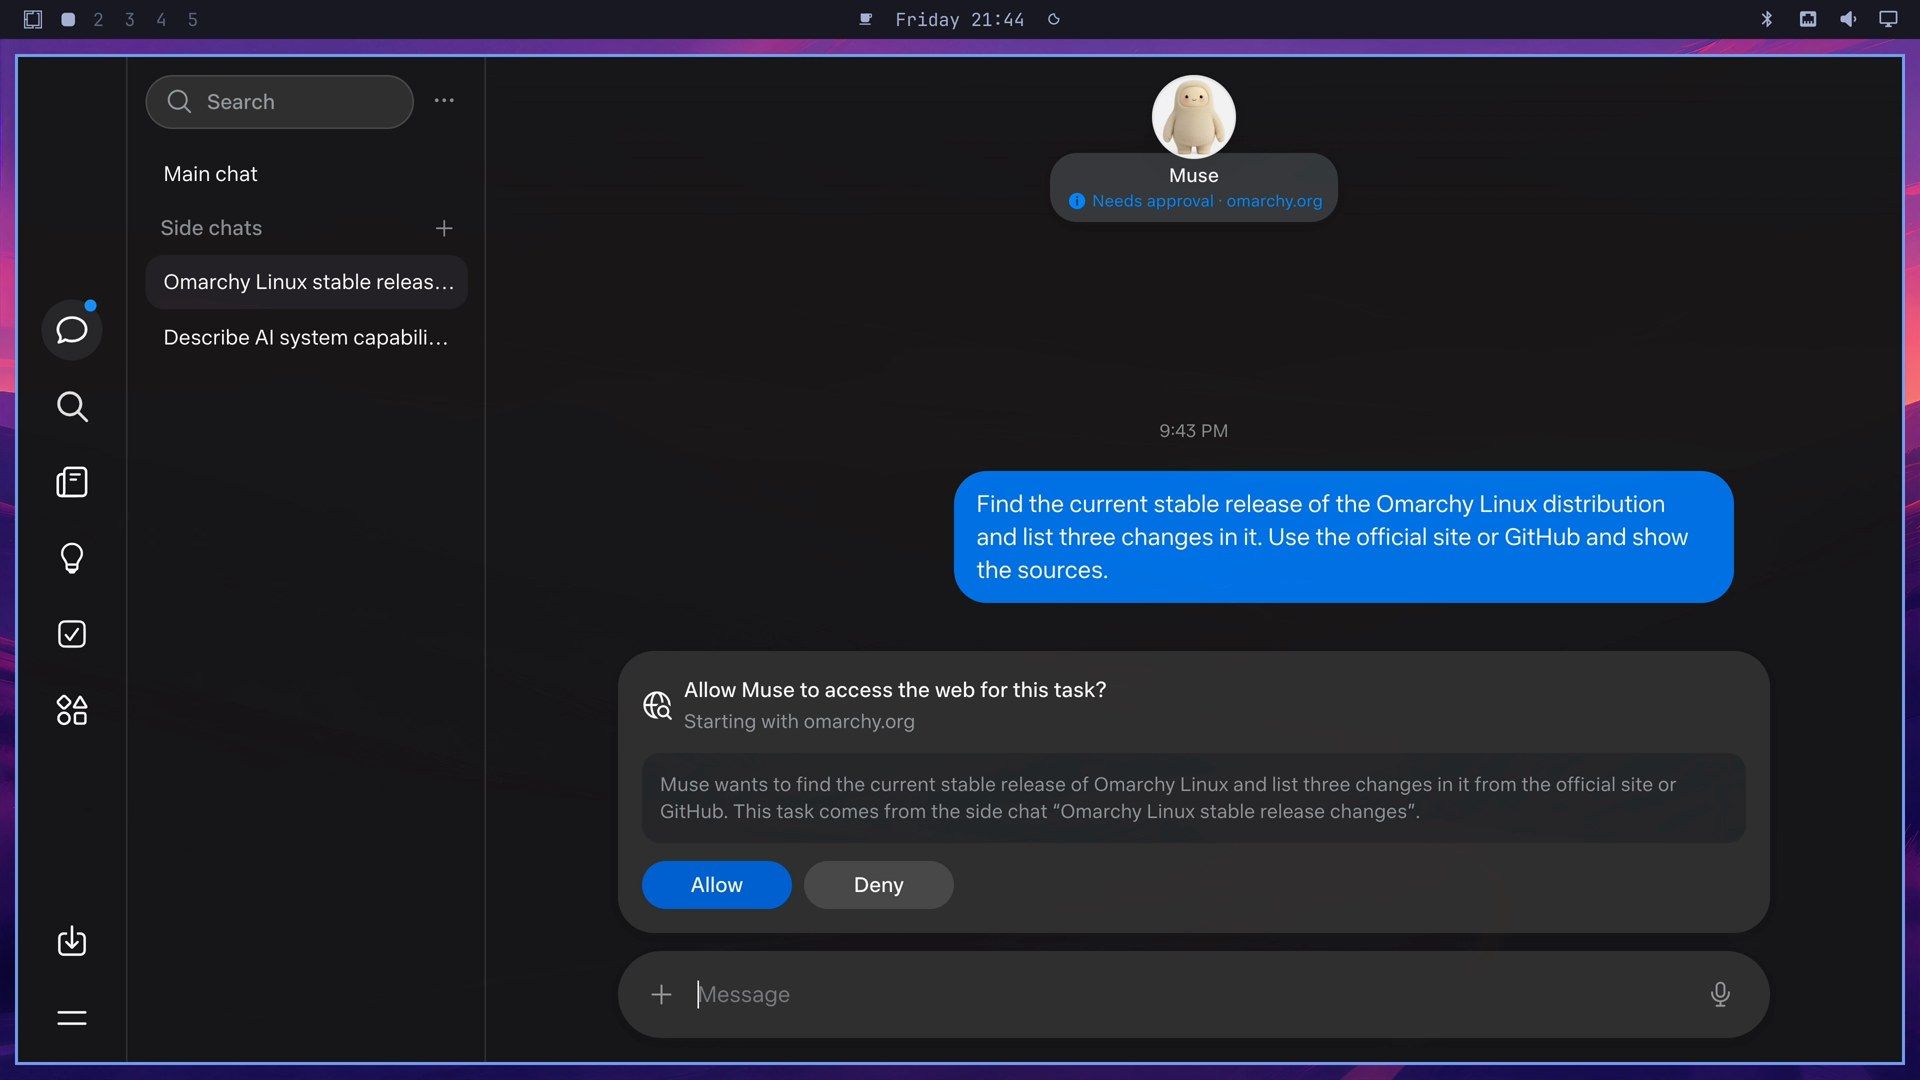Select the active workspace 1 indicator
Screen dimensions: 1920x1080
pos(68,19)
